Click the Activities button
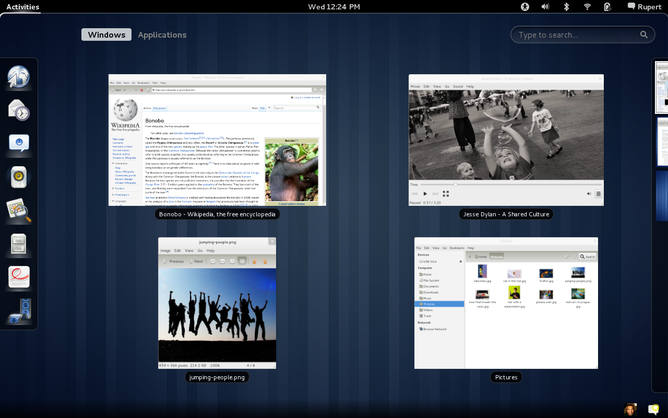 (23, 7)
